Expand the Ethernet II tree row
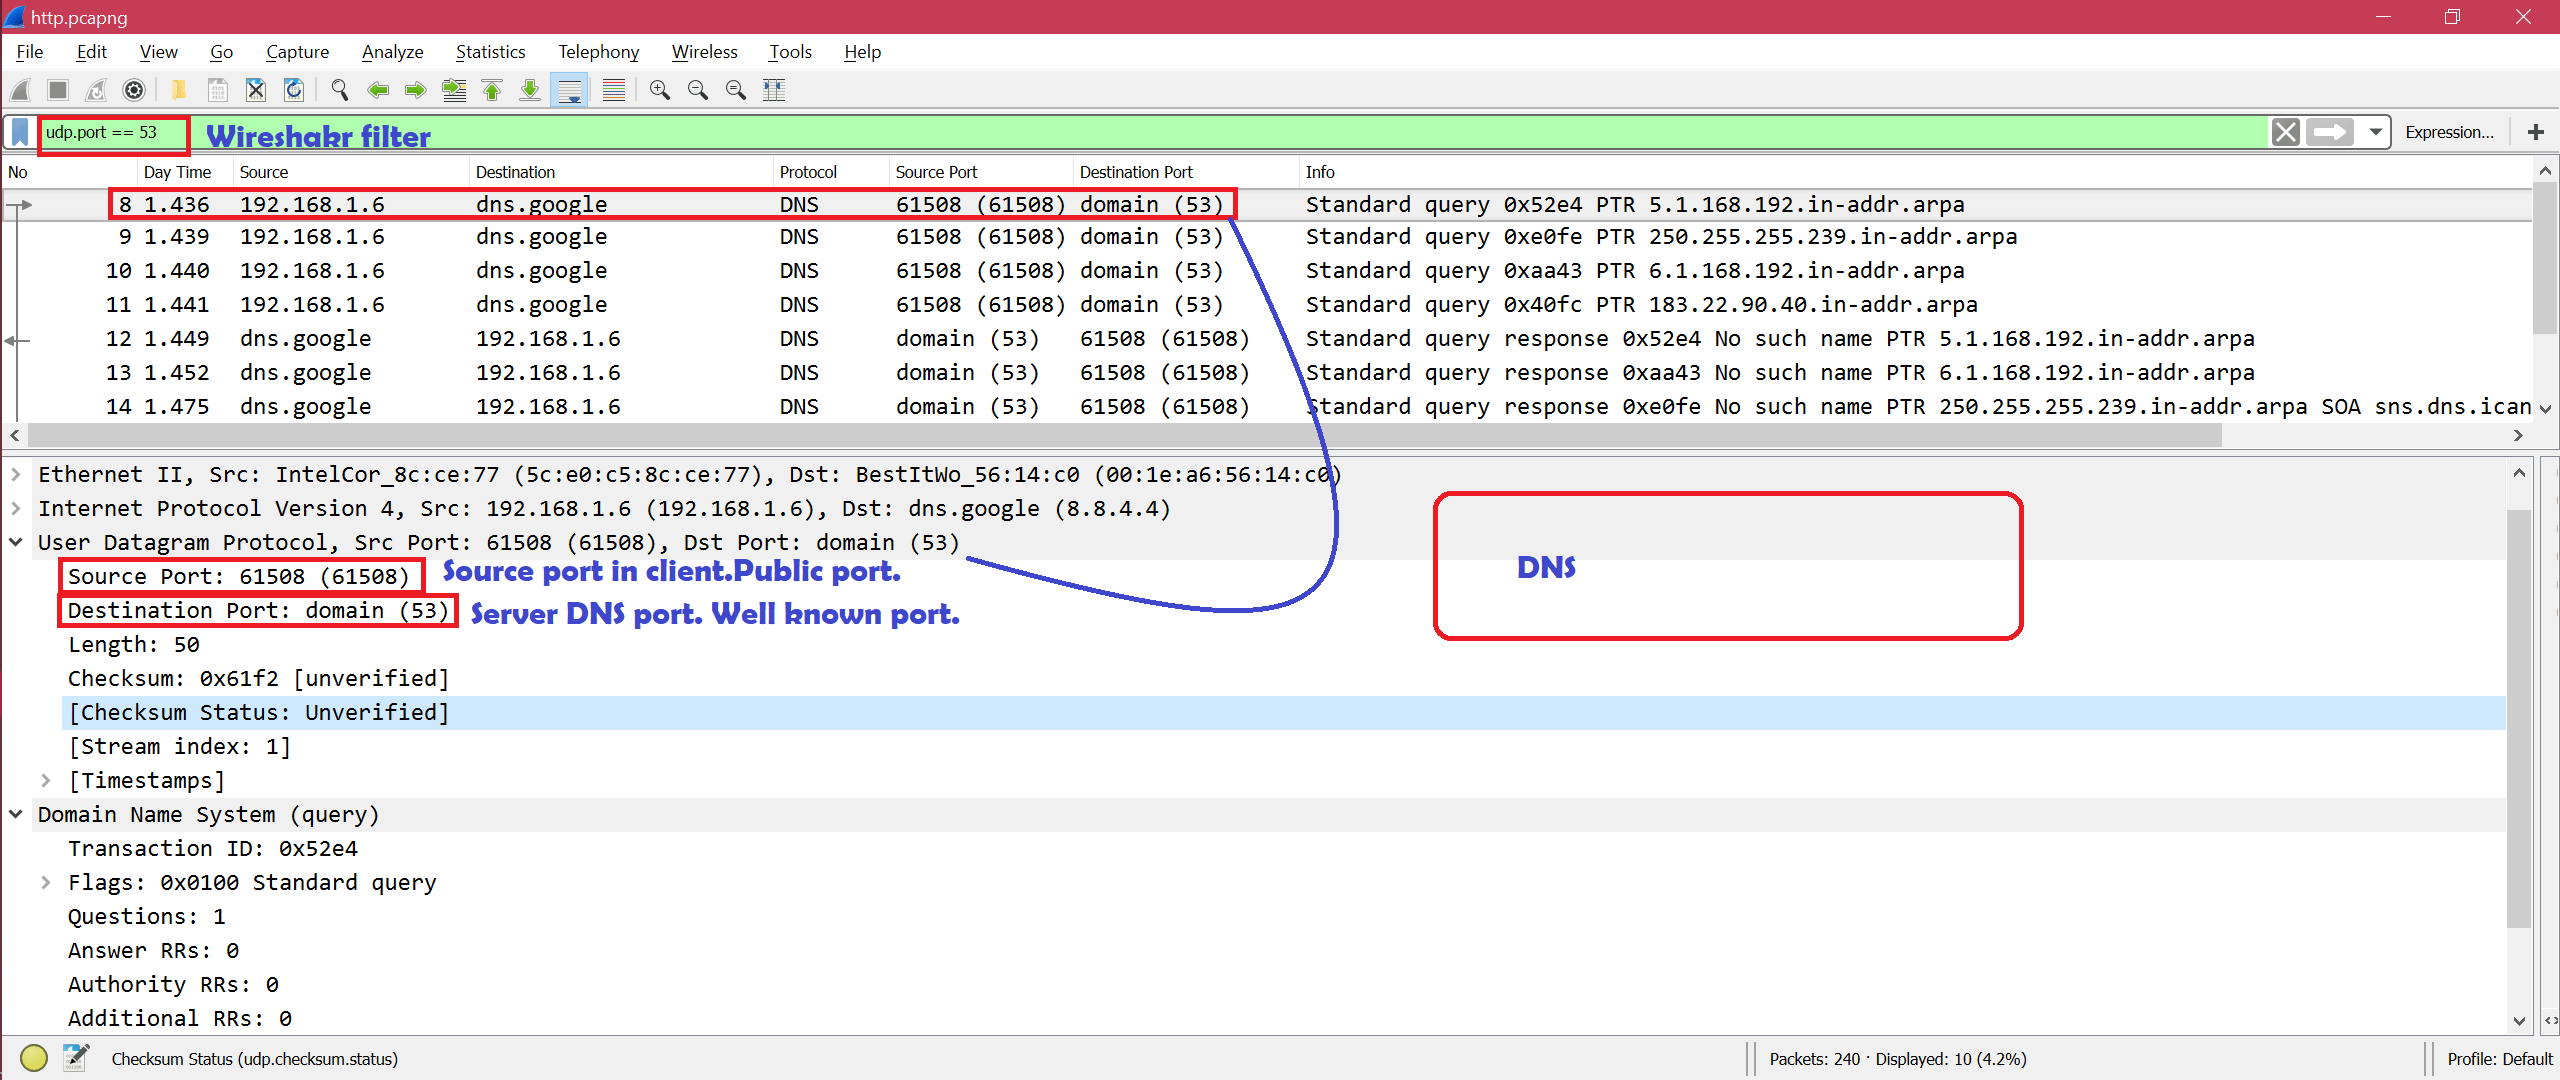This screenshot has width=2560, height=1080. coord(16,475)
